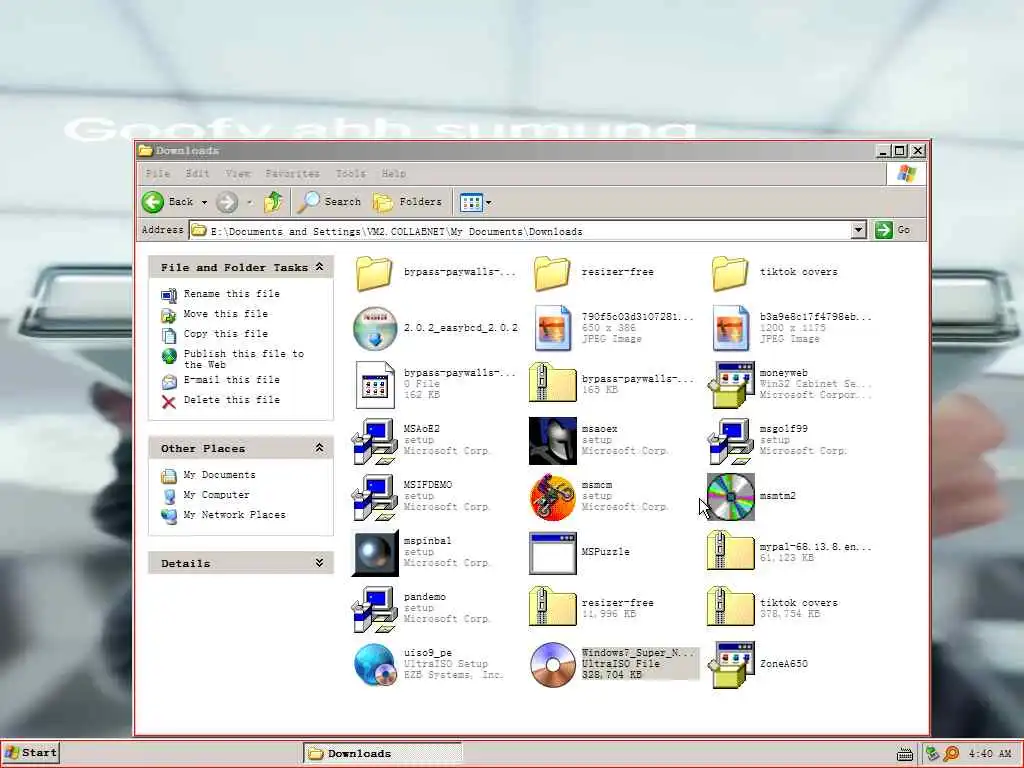The image size is (1024, 768).
Task: Open the File menu
Action: click(157, 174)
